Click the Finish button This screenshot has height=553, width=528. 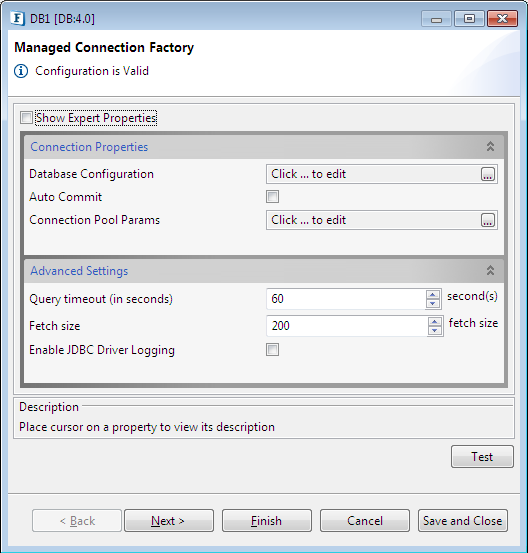coord(267,521)
